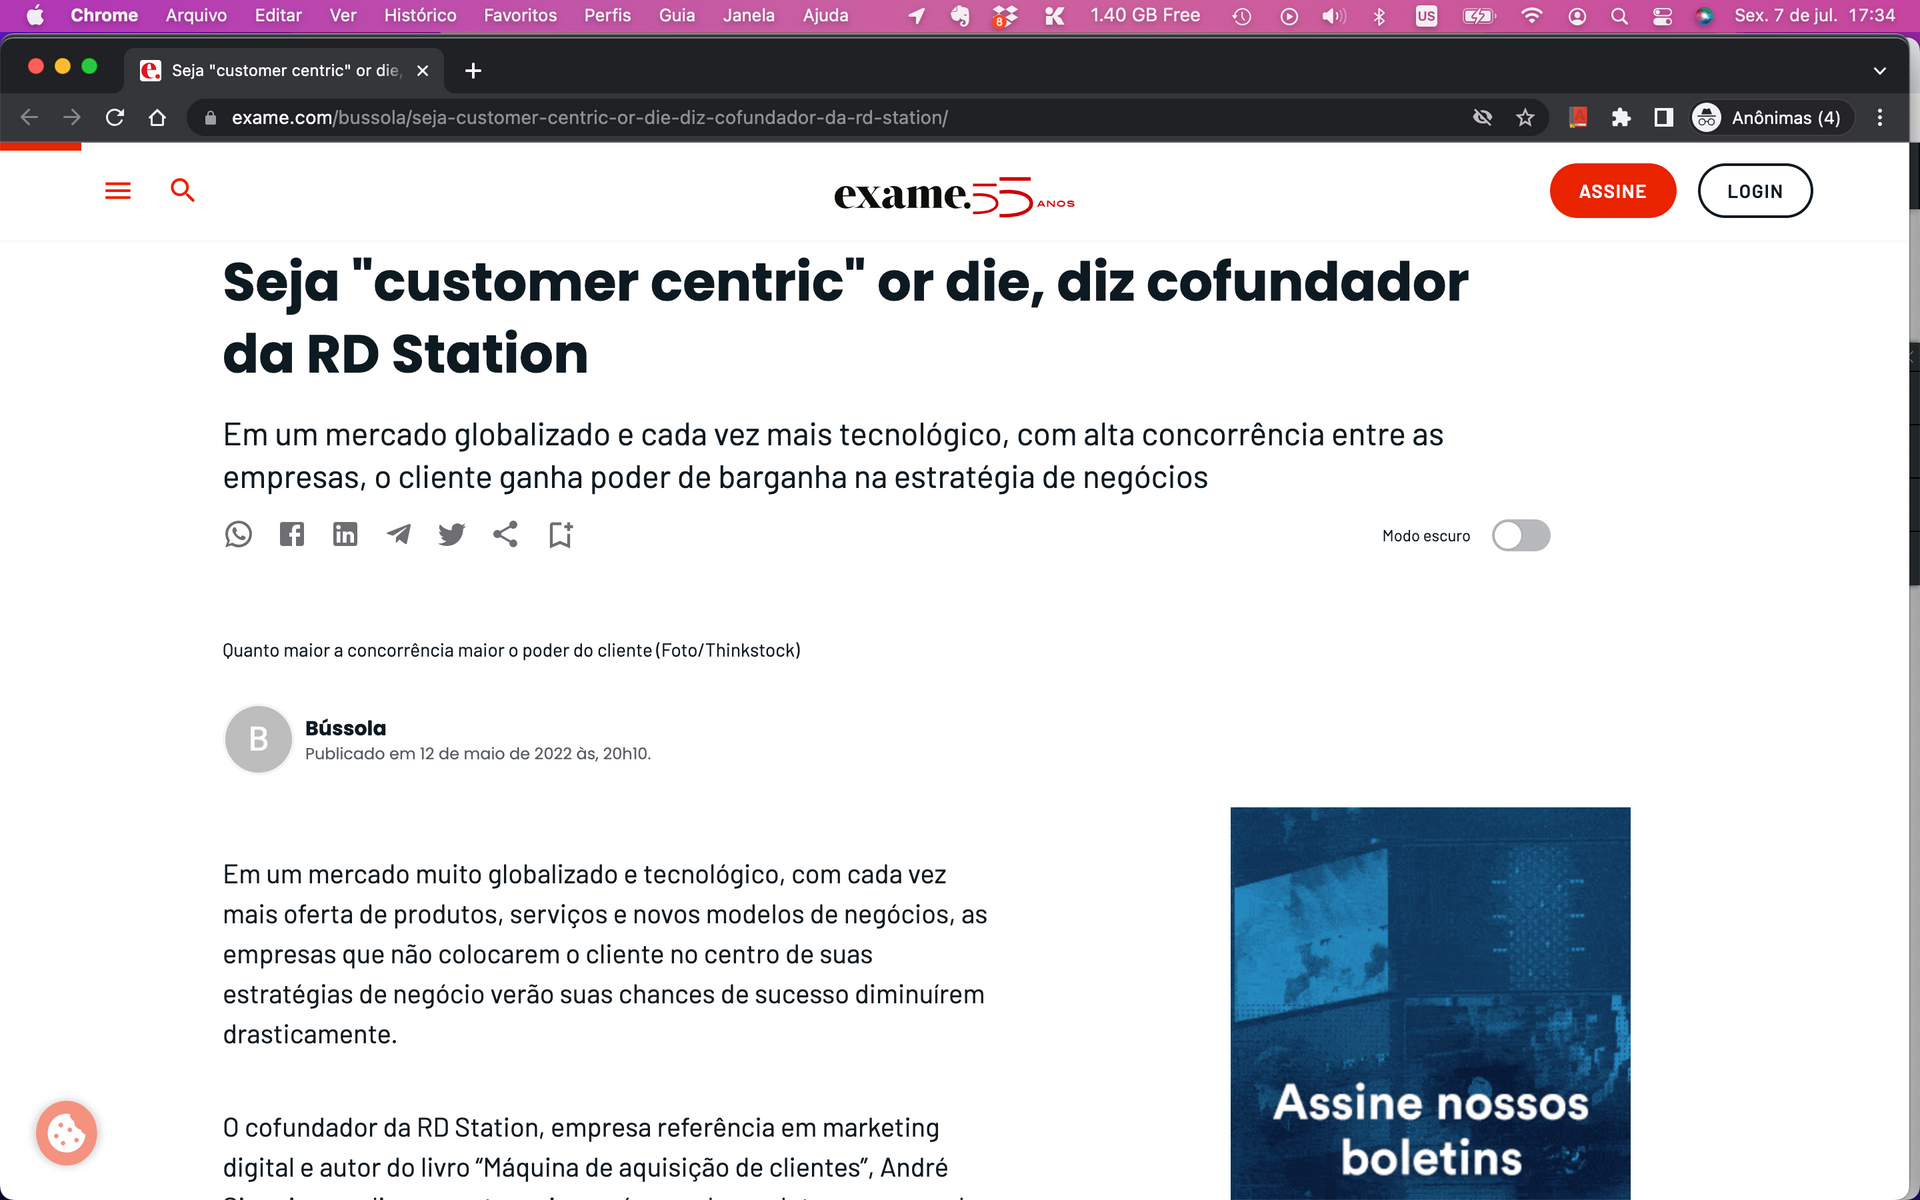The image size is (1920, 1200).
Task: Share article on LinkedIn icon
Action: pyautogui.click(x=345, y=534)
